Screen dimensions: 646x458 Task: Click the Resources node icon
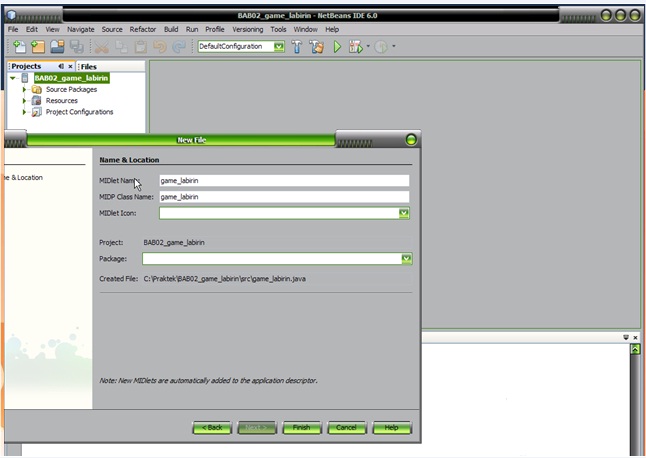pos(37,100)
